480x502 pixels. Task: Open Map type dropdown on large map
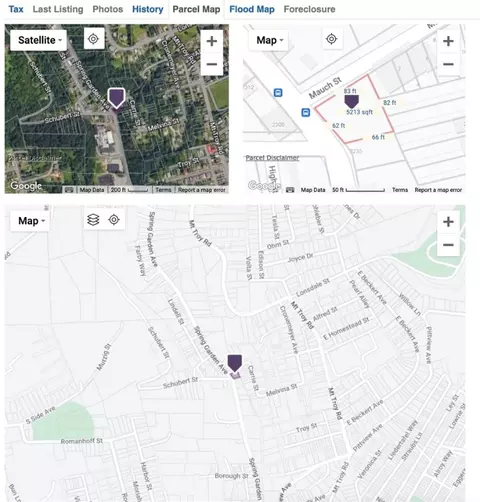[x=30, y=221]
